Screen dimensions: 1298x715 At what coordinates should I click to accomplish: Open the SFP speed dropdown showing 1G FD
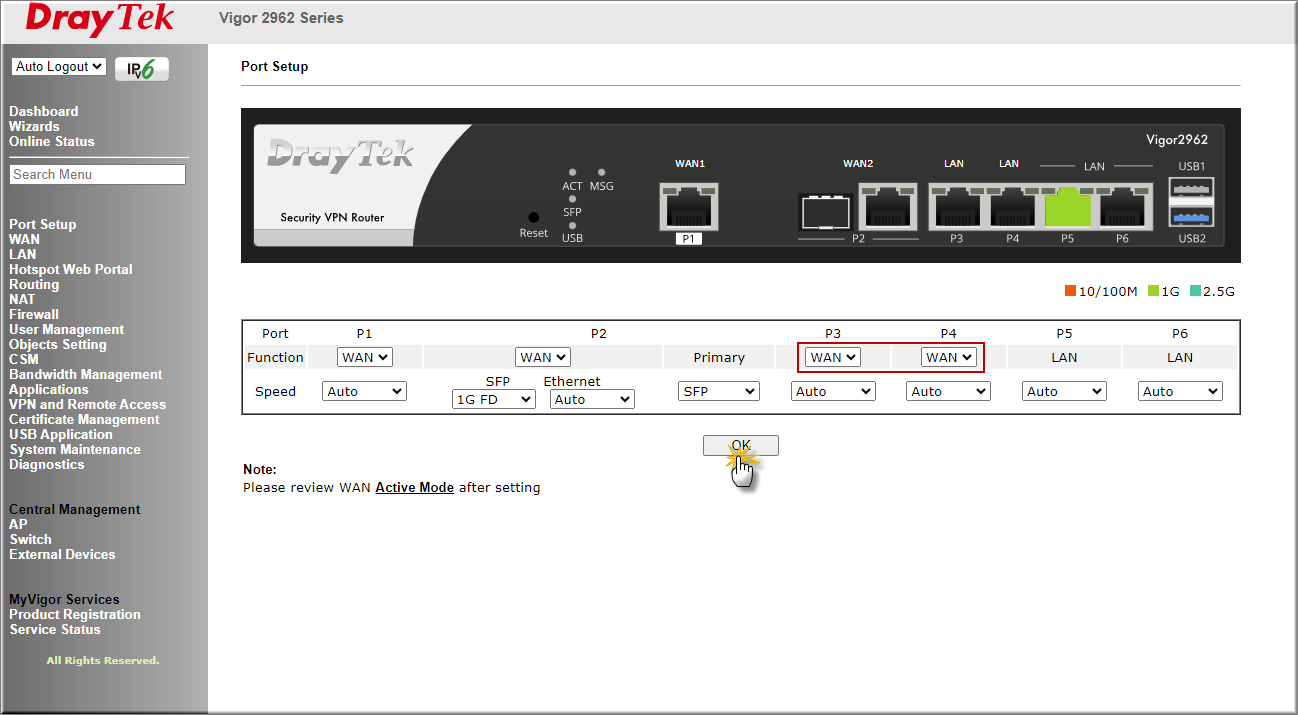click(493, 398)
